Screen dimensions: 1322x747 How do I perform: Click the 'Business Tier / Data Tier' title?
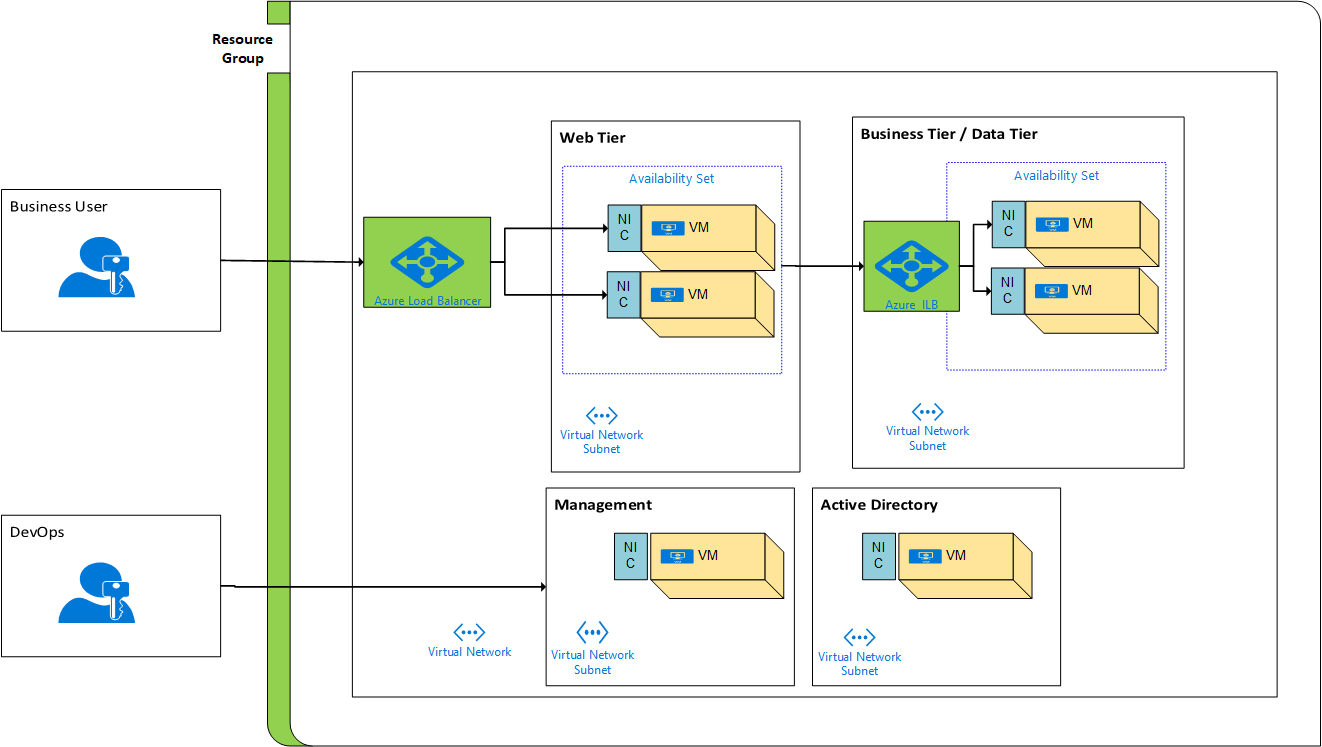[949, 133]
